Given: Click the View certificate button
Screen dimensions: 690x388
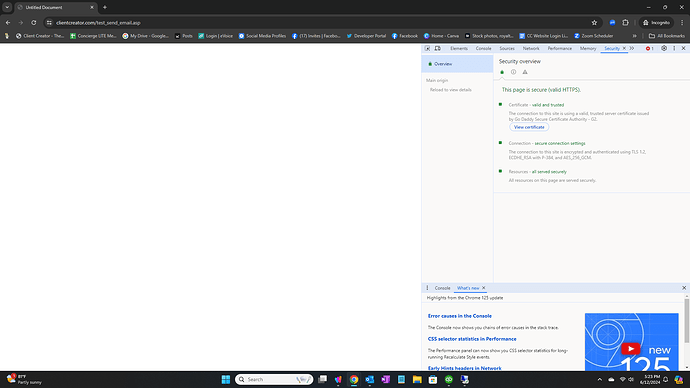Looking at the screenshot, I should (x=529, y=127).
